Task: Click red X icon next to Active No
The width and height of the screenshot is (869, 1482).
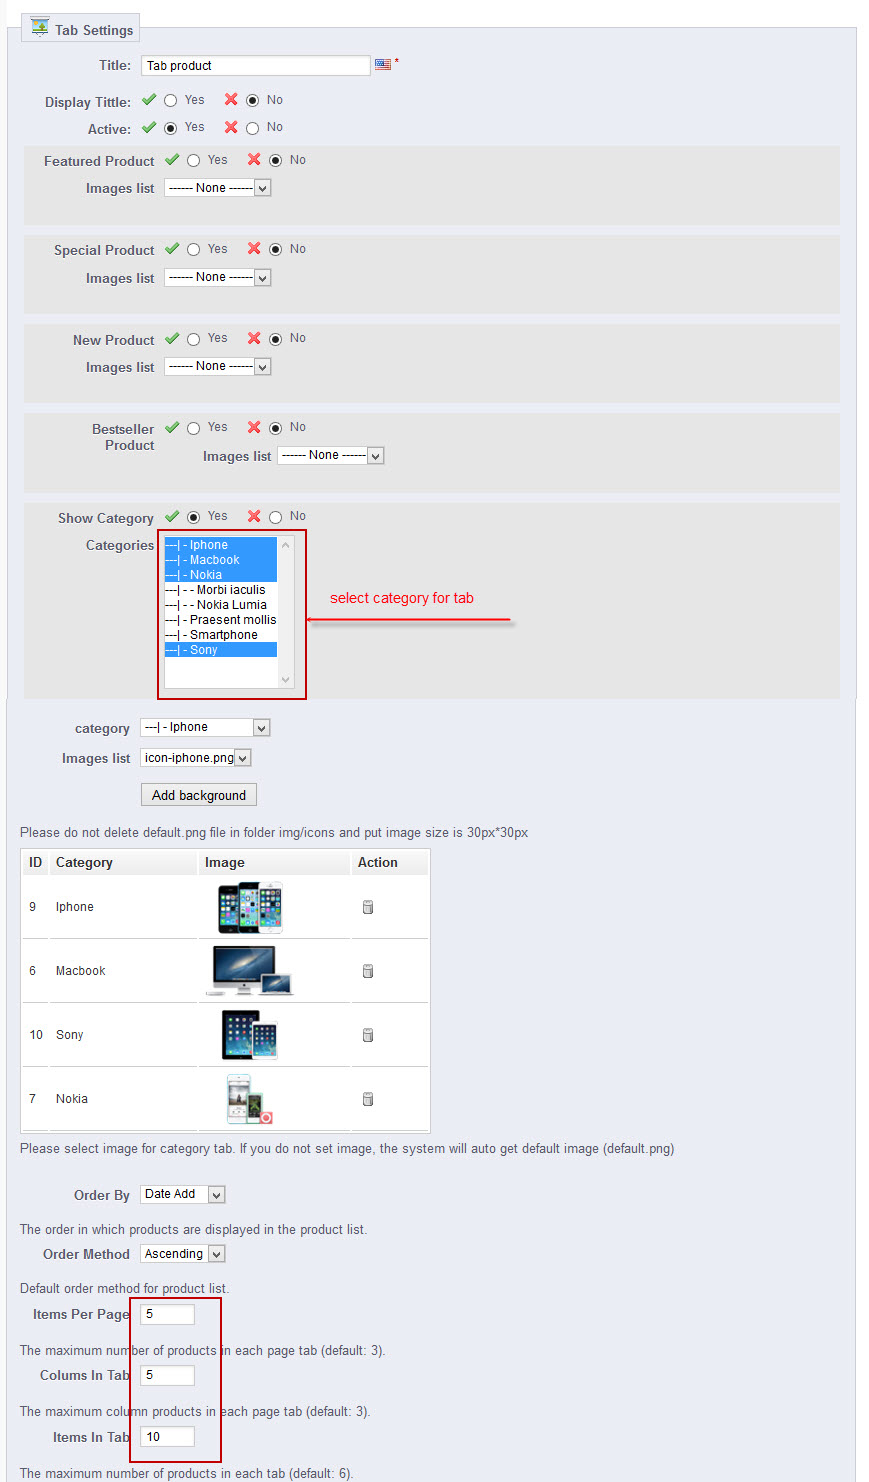Action: pyautogui.click(x=231, y=127)
